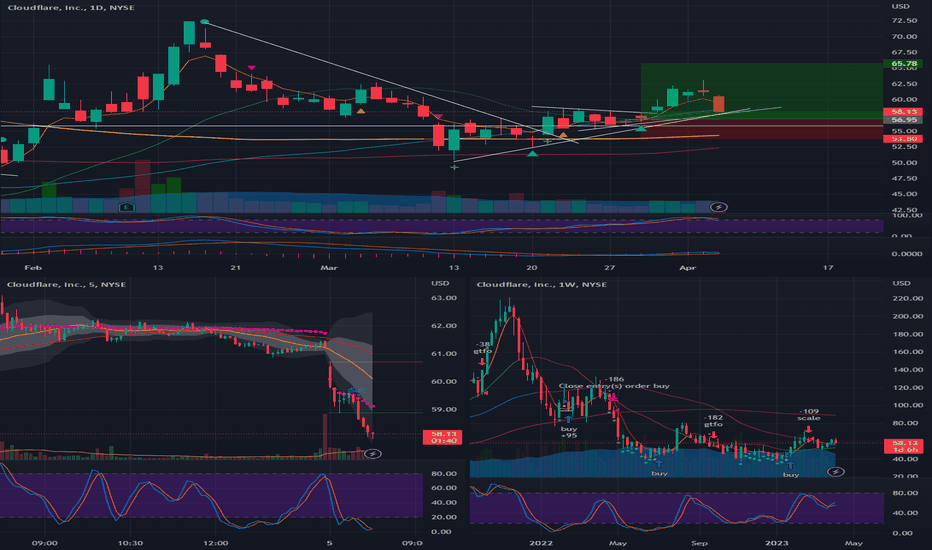Select the green circle trendline anchor at peak

click(x=205, y=22)
